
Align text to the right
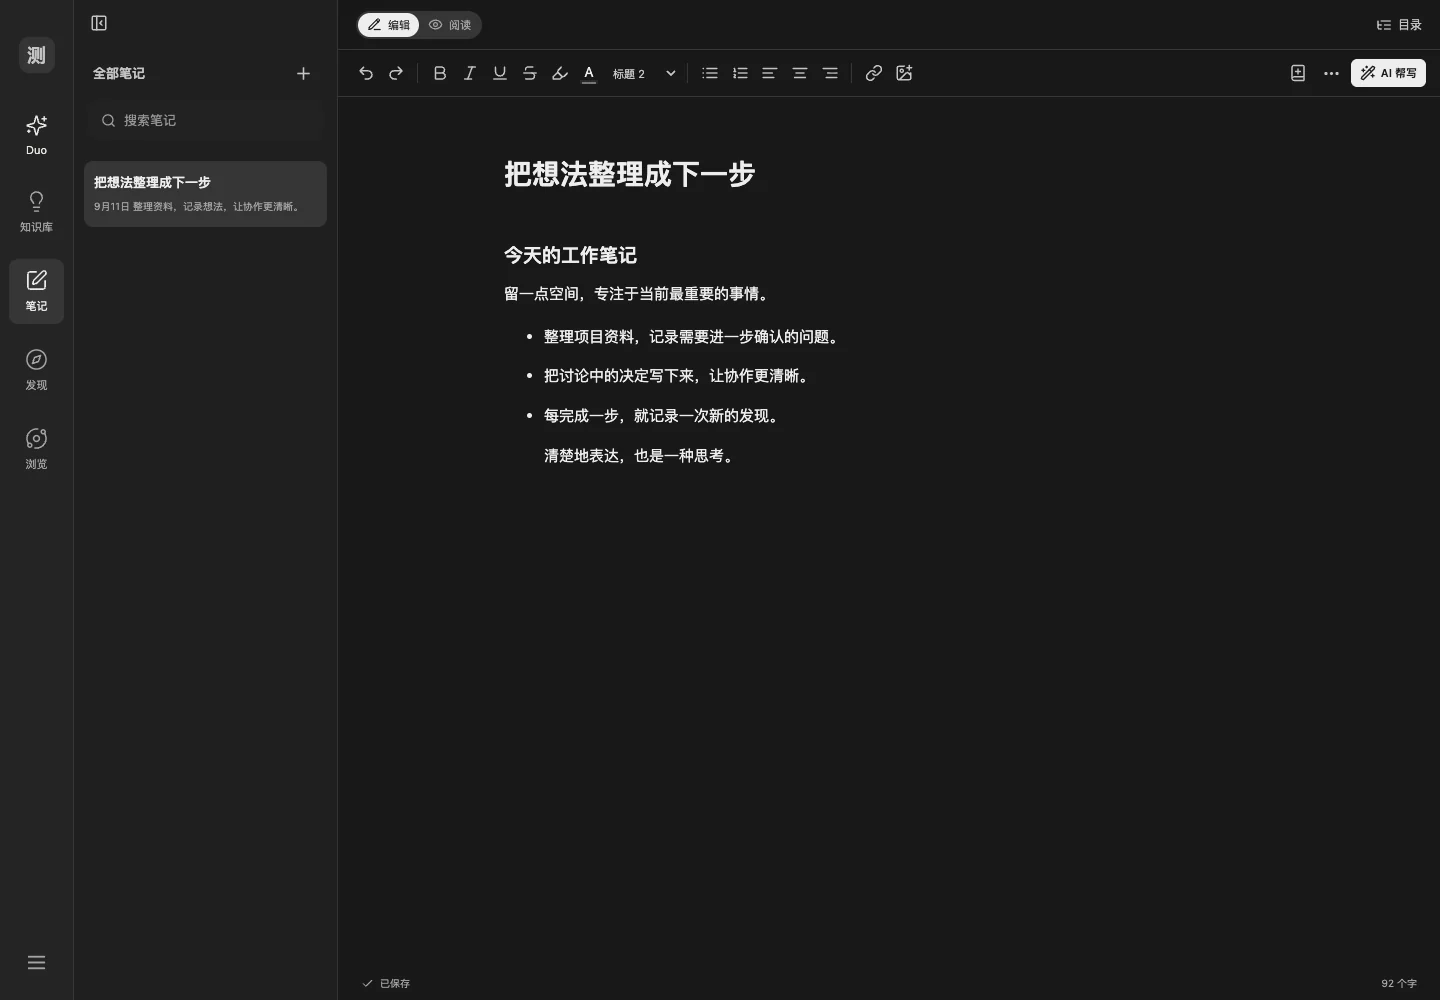[830, 73]
